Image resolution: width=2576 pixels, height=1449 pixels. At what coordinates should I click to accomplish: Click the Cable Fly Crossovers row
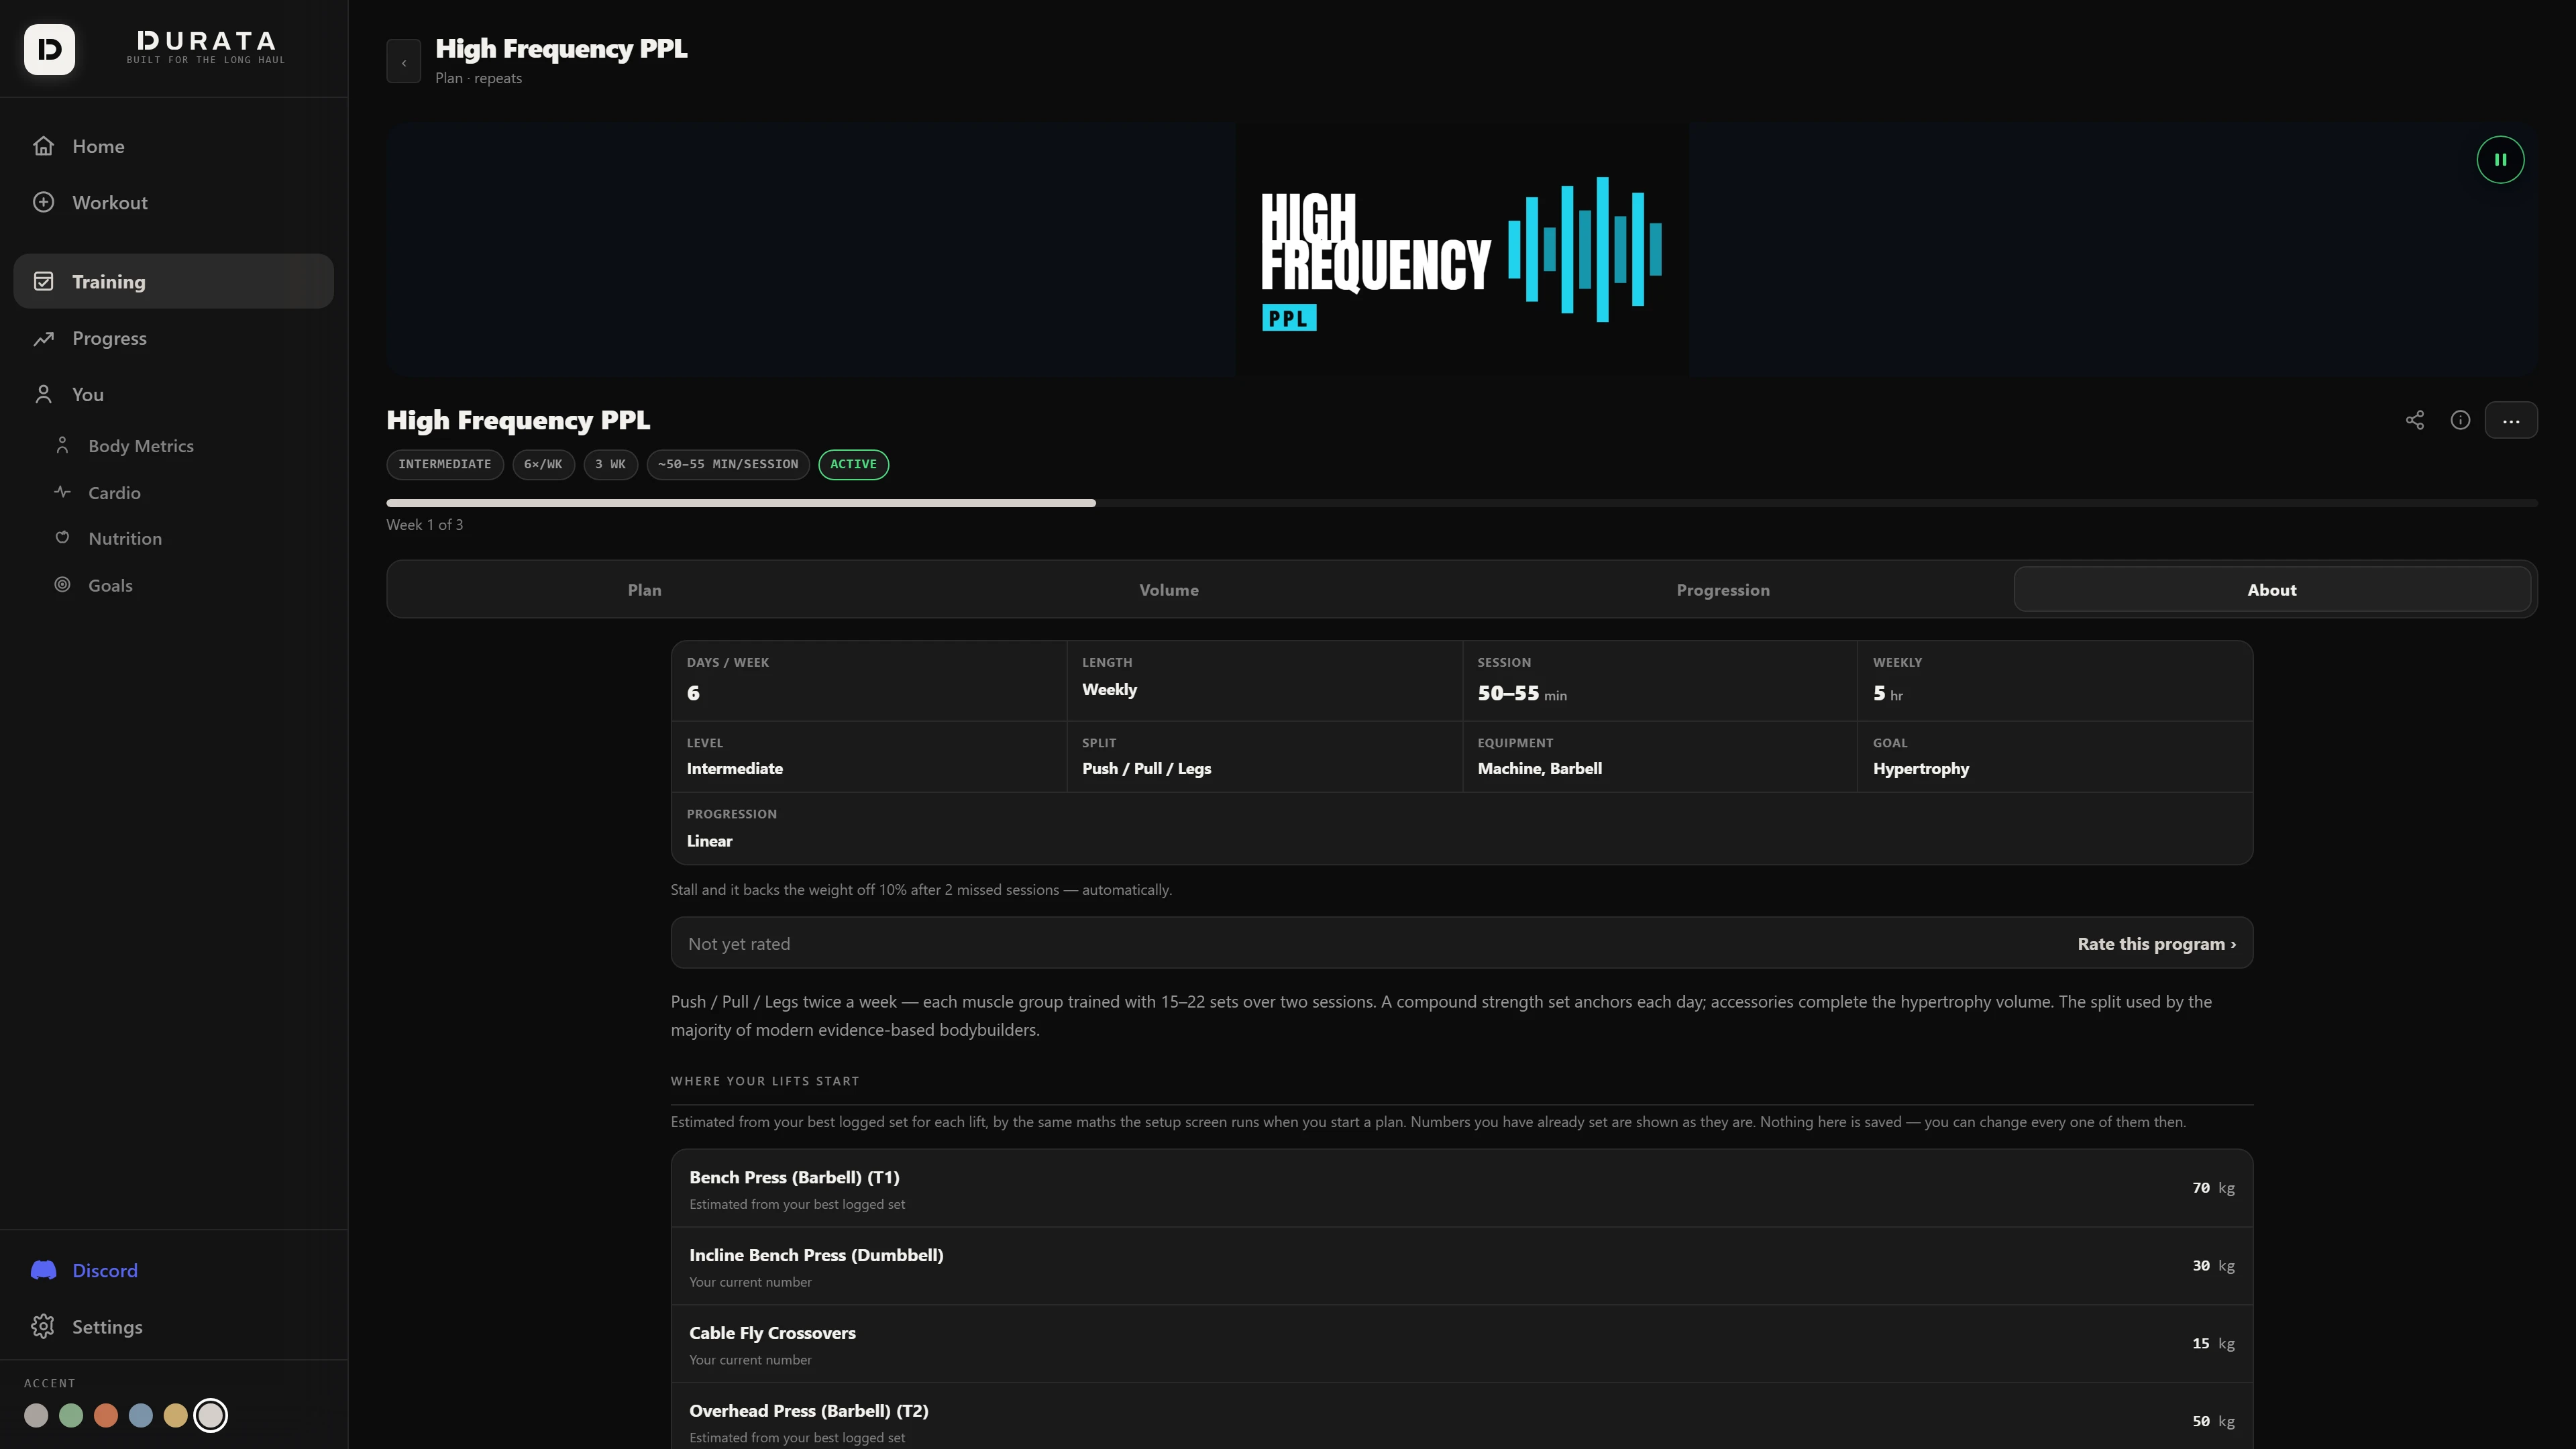pos(1462,1344)
